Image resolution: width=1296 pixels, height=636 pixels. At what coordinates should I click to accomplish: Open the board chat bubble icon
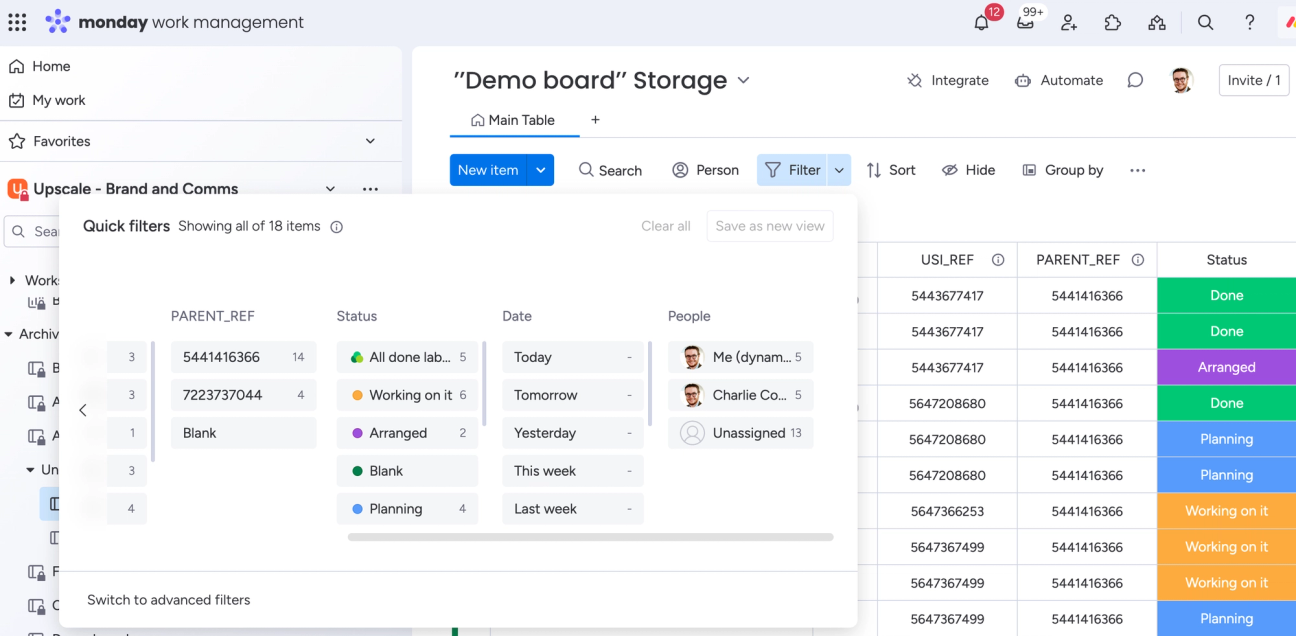coord(1135,80)
